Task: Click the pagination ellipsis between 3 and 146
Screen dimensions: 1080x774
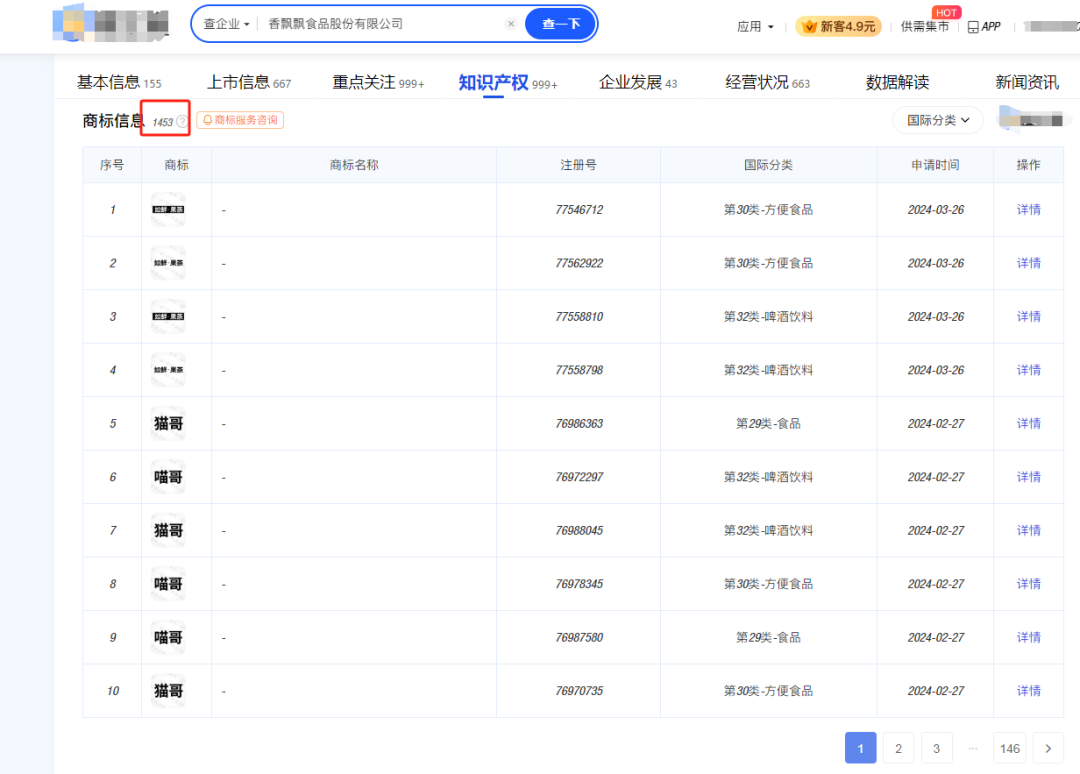Action: 973,749
